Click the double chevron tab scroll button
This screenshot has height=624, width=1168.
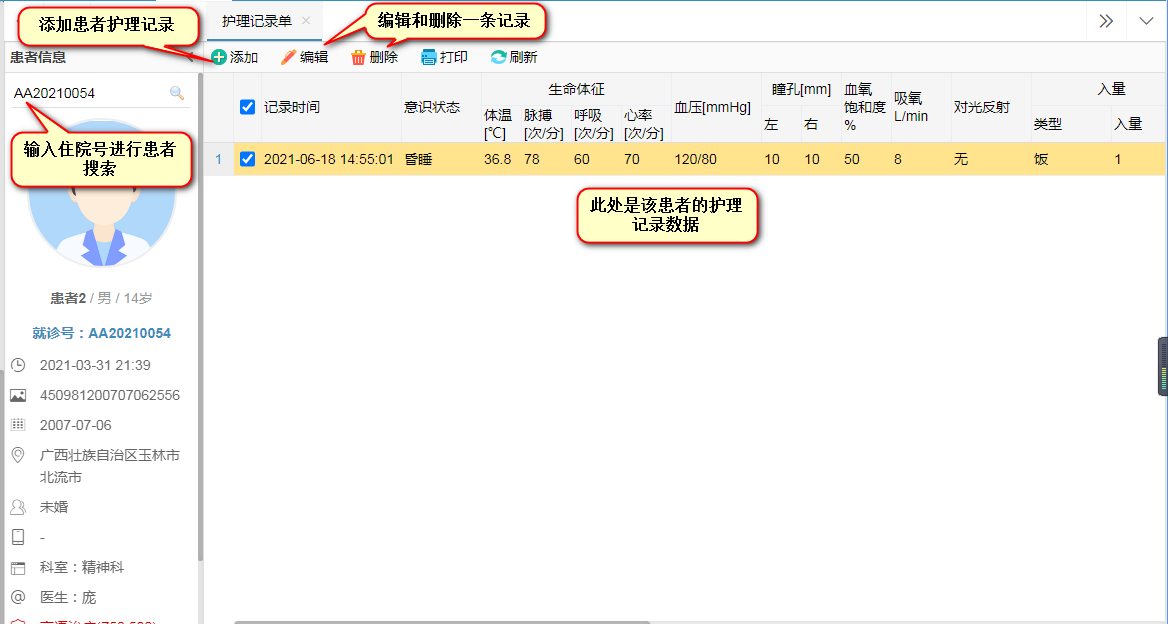pos(1106,21)
